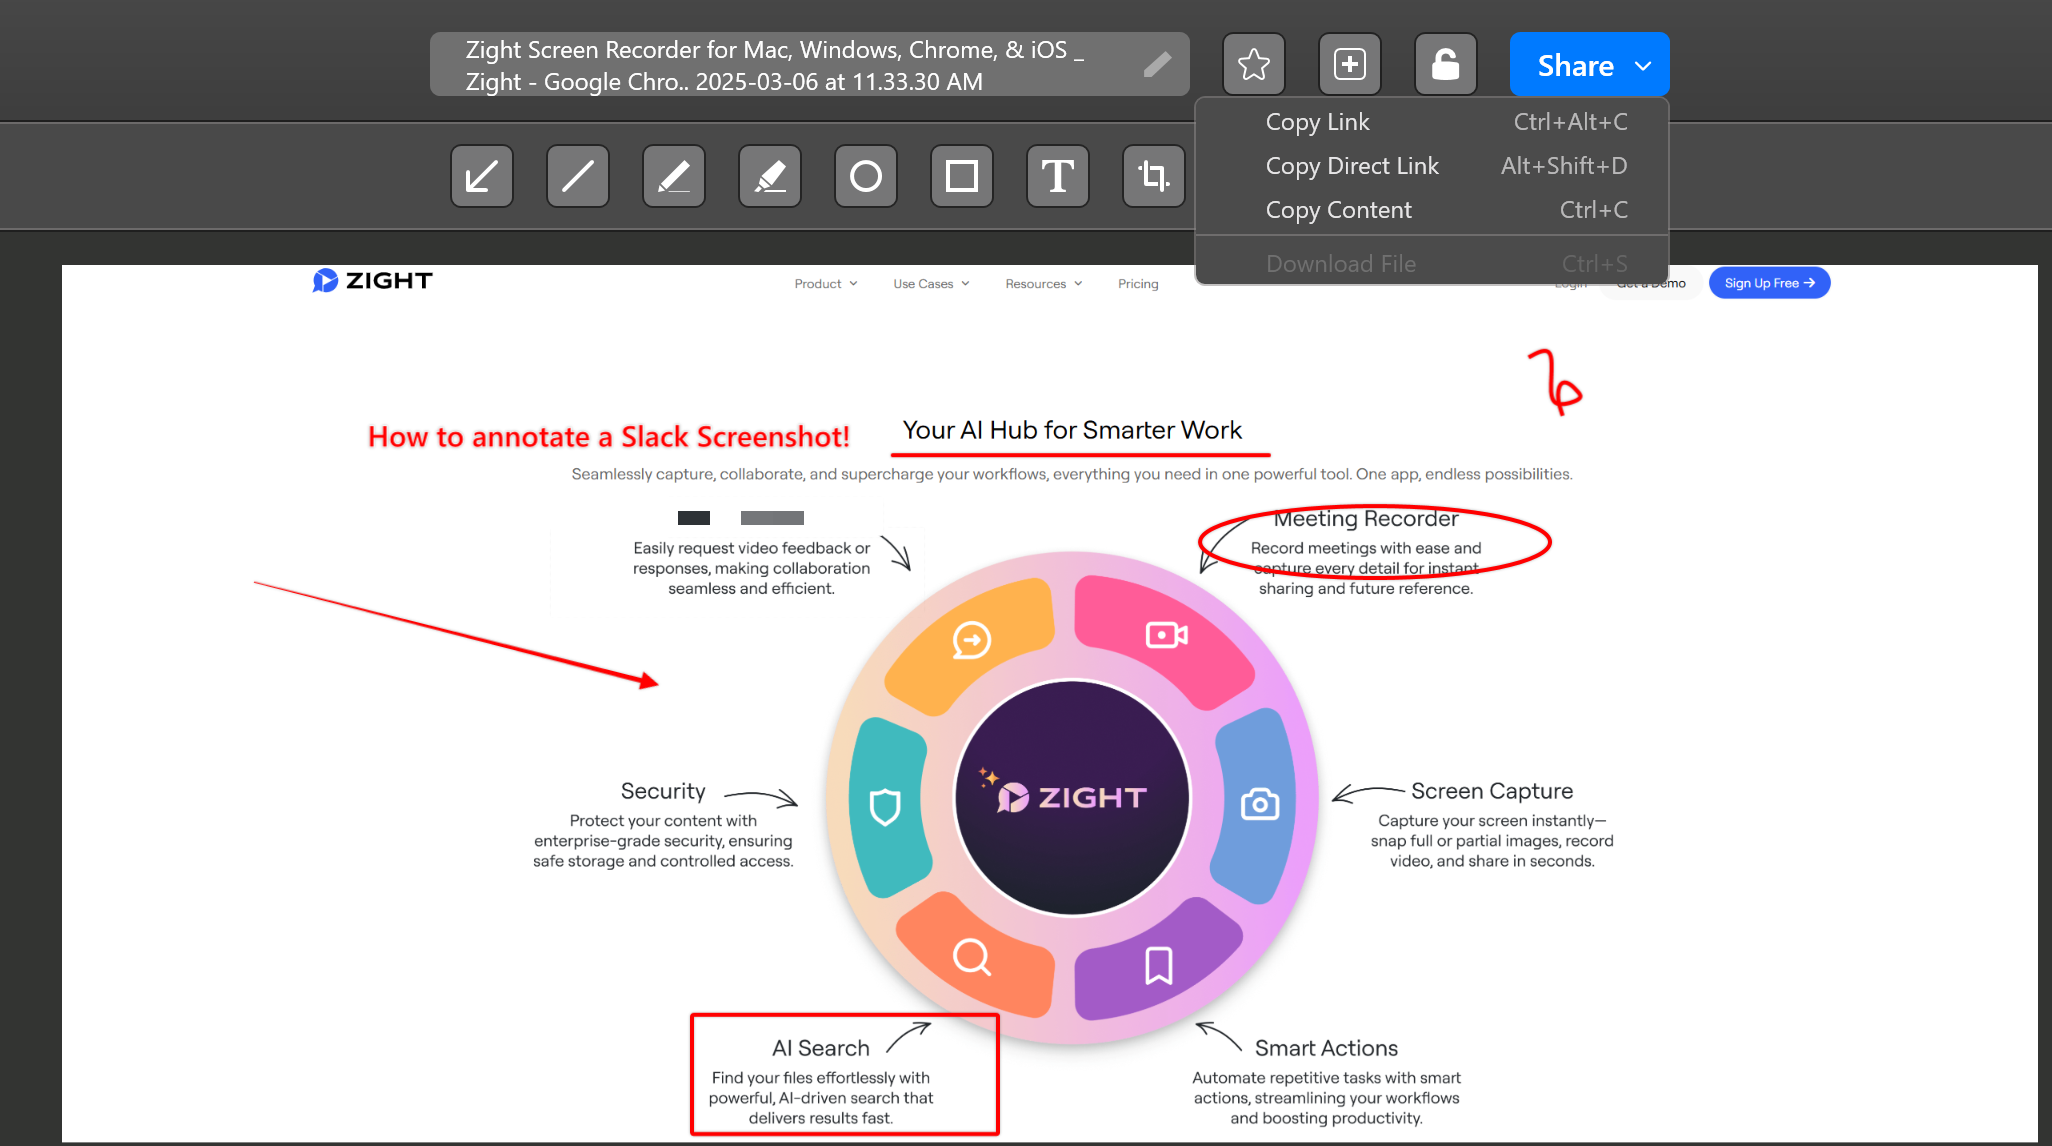This screenshot has height=1146, width=2052.
Task: Select the Crop tool
Action: (1154, 176)
